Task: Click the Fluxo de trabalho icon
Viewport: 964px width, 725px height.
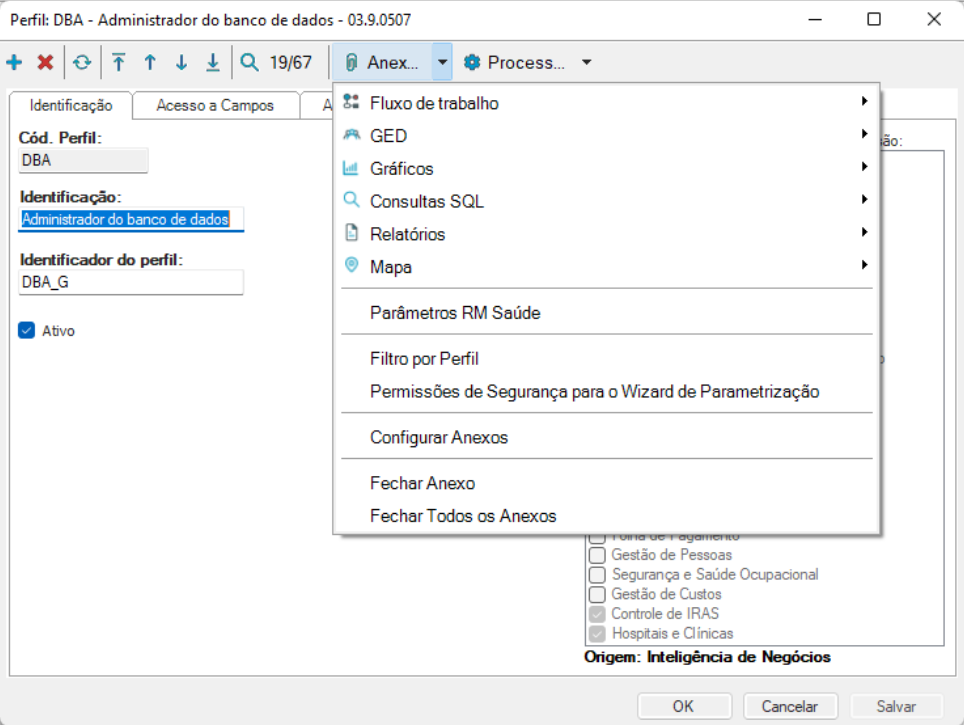Action: pos(351,102)
